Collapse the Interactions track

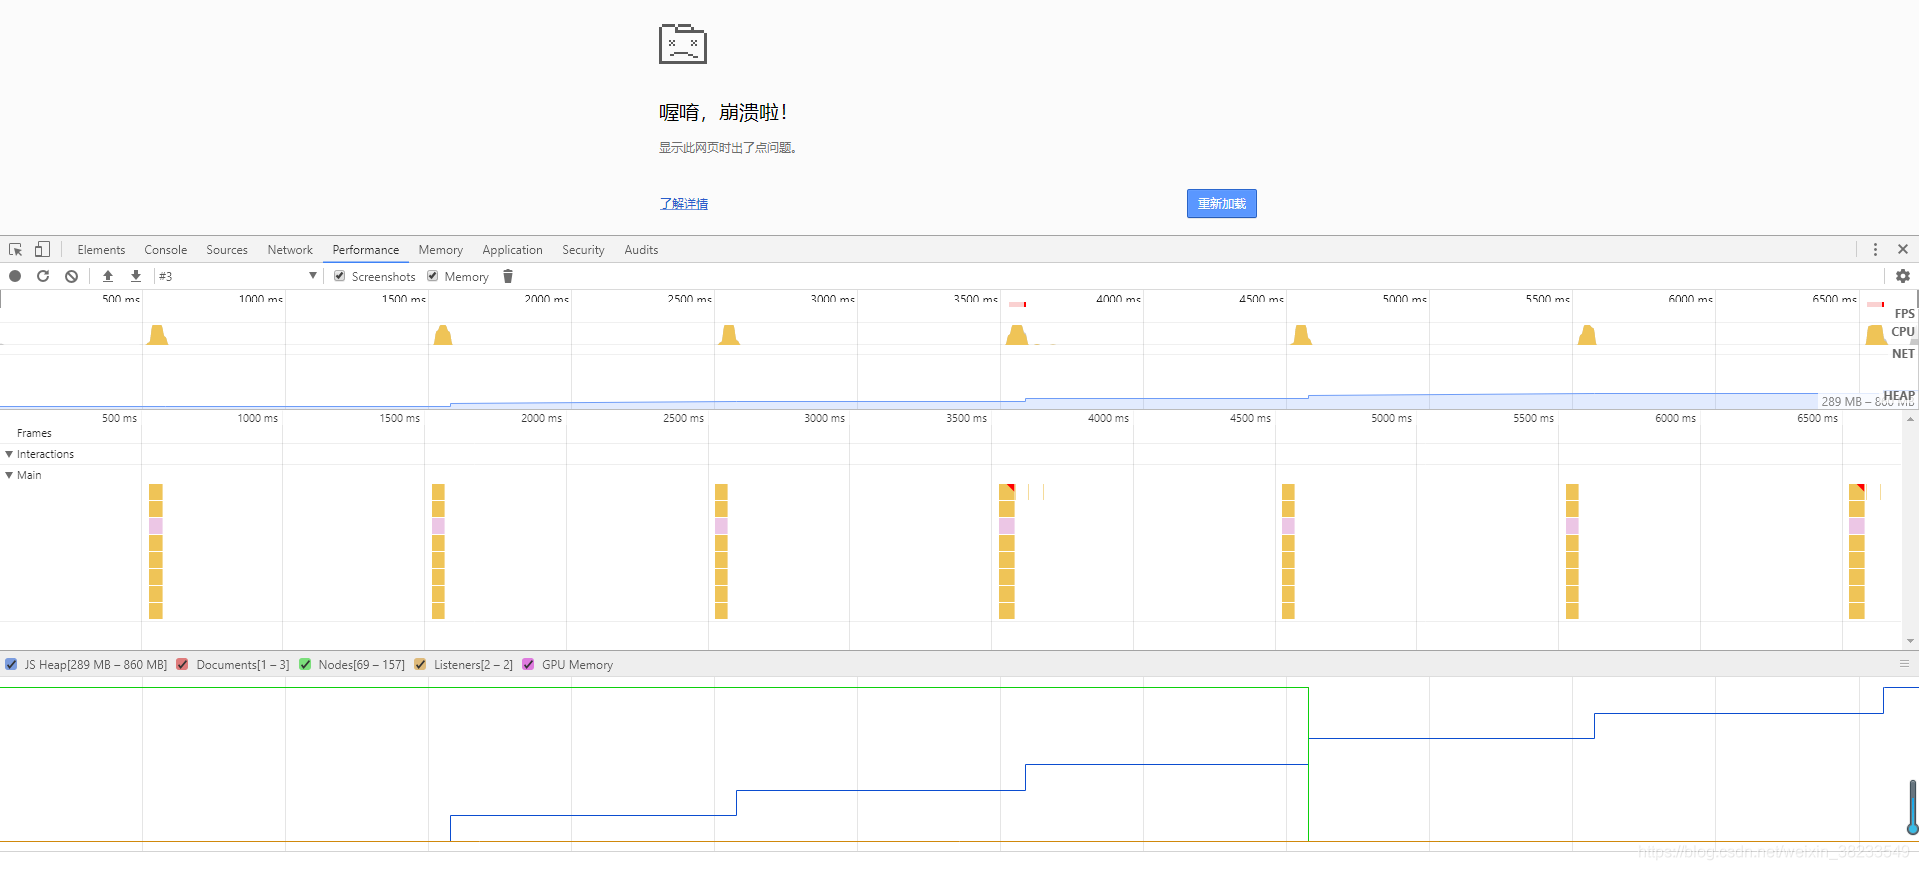tap(10, 455)
